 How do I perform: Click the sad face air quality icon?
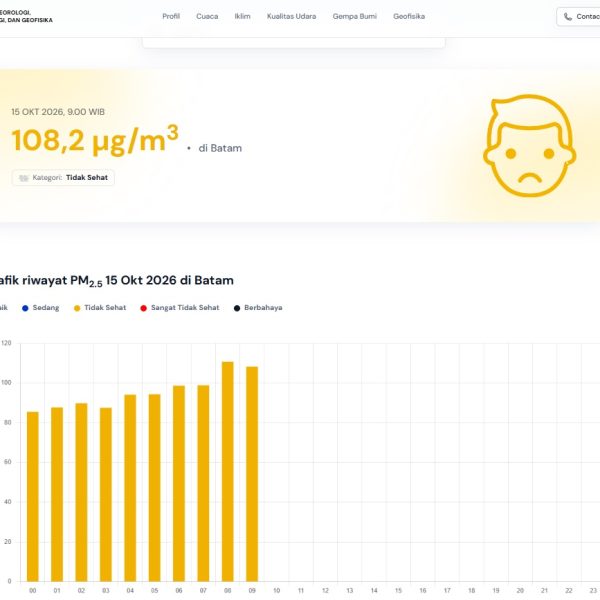[x=530, y=146]
